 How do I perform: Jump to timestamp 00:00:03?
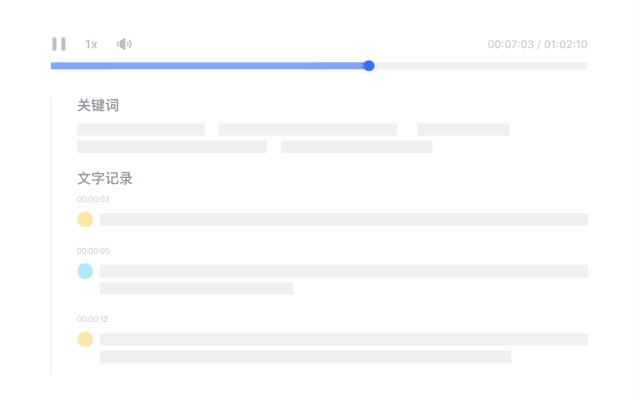93,199
